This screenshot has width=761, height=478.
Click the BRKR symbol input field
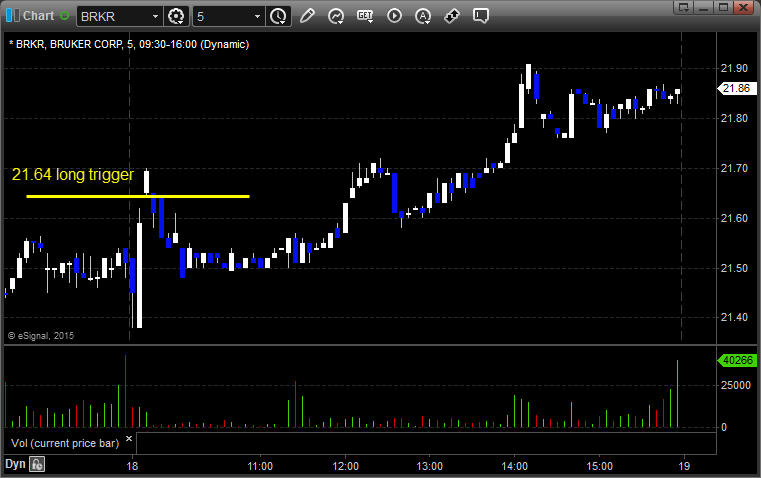[x=113, y=16]
